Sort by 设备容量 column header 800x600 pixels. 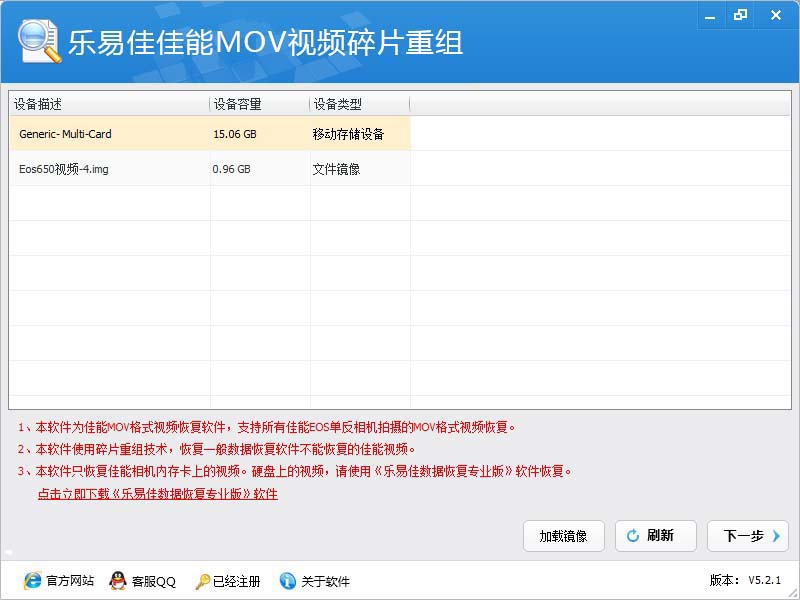click(259, 104)
